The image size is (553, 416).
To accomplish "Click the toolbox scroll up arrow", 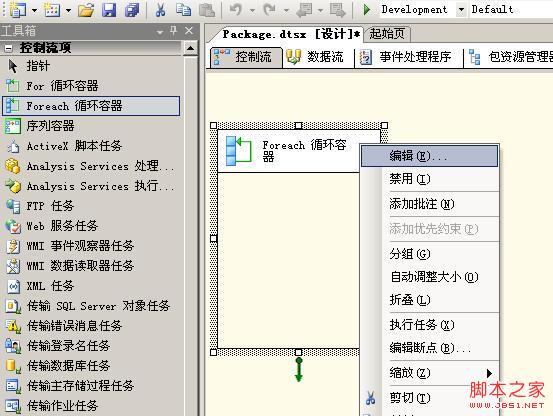I will tap(190, 48).
